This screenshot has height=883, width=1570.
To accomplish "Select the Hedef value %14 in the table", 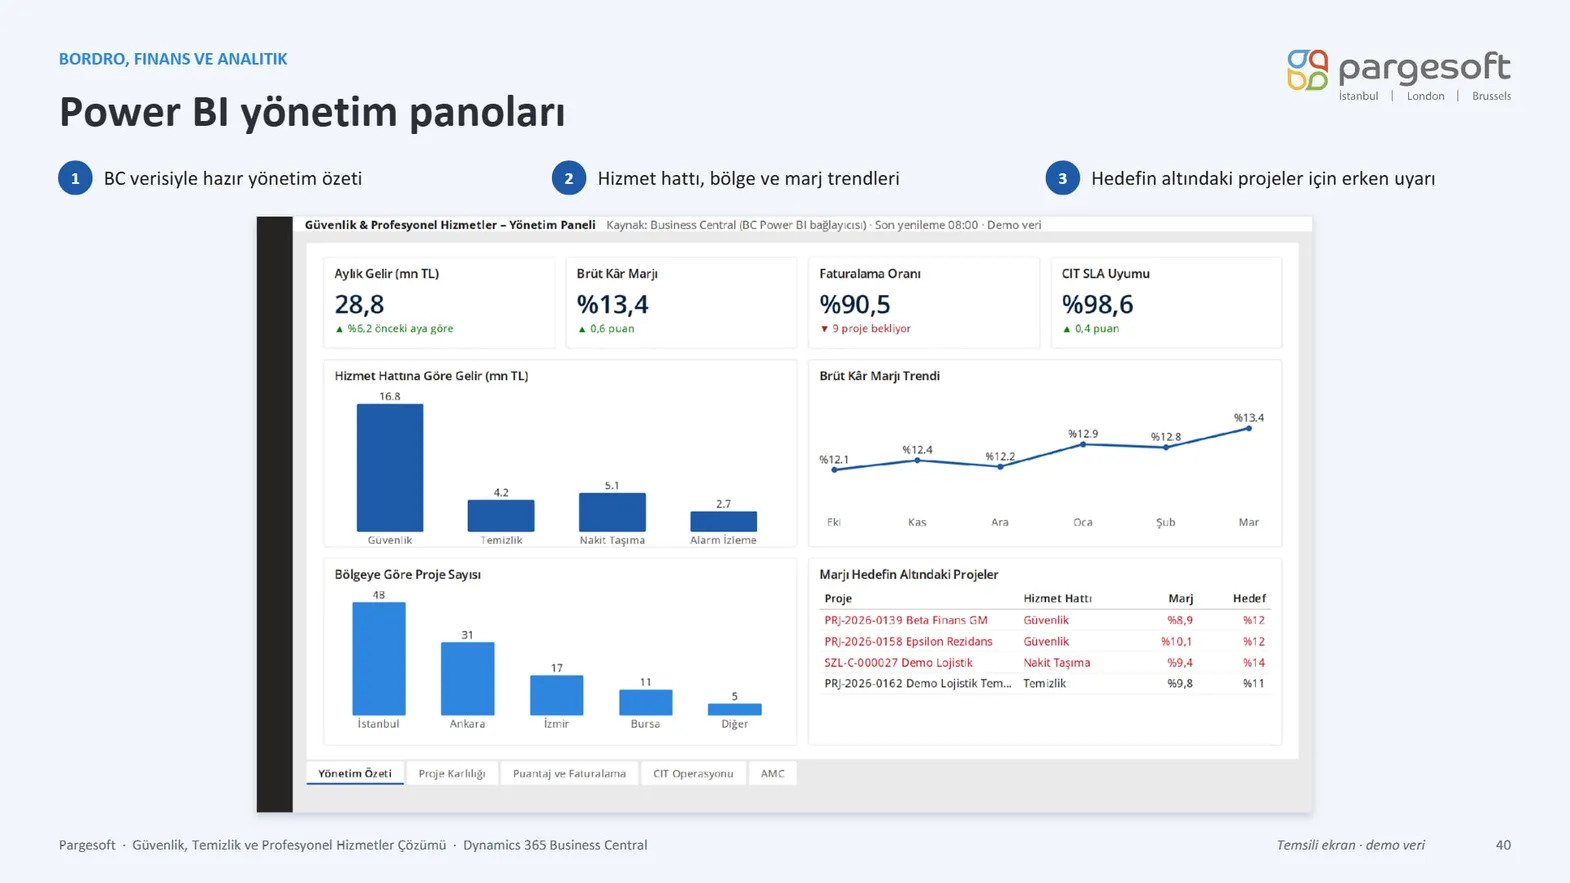I will click(1254, 662).
